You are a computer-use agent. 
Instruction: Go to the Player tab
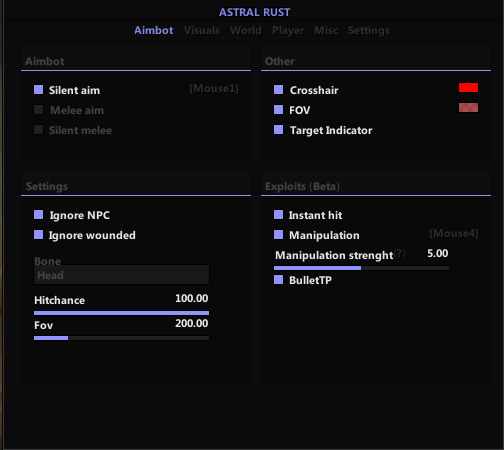pyautogui.click(x=288, y=31)
